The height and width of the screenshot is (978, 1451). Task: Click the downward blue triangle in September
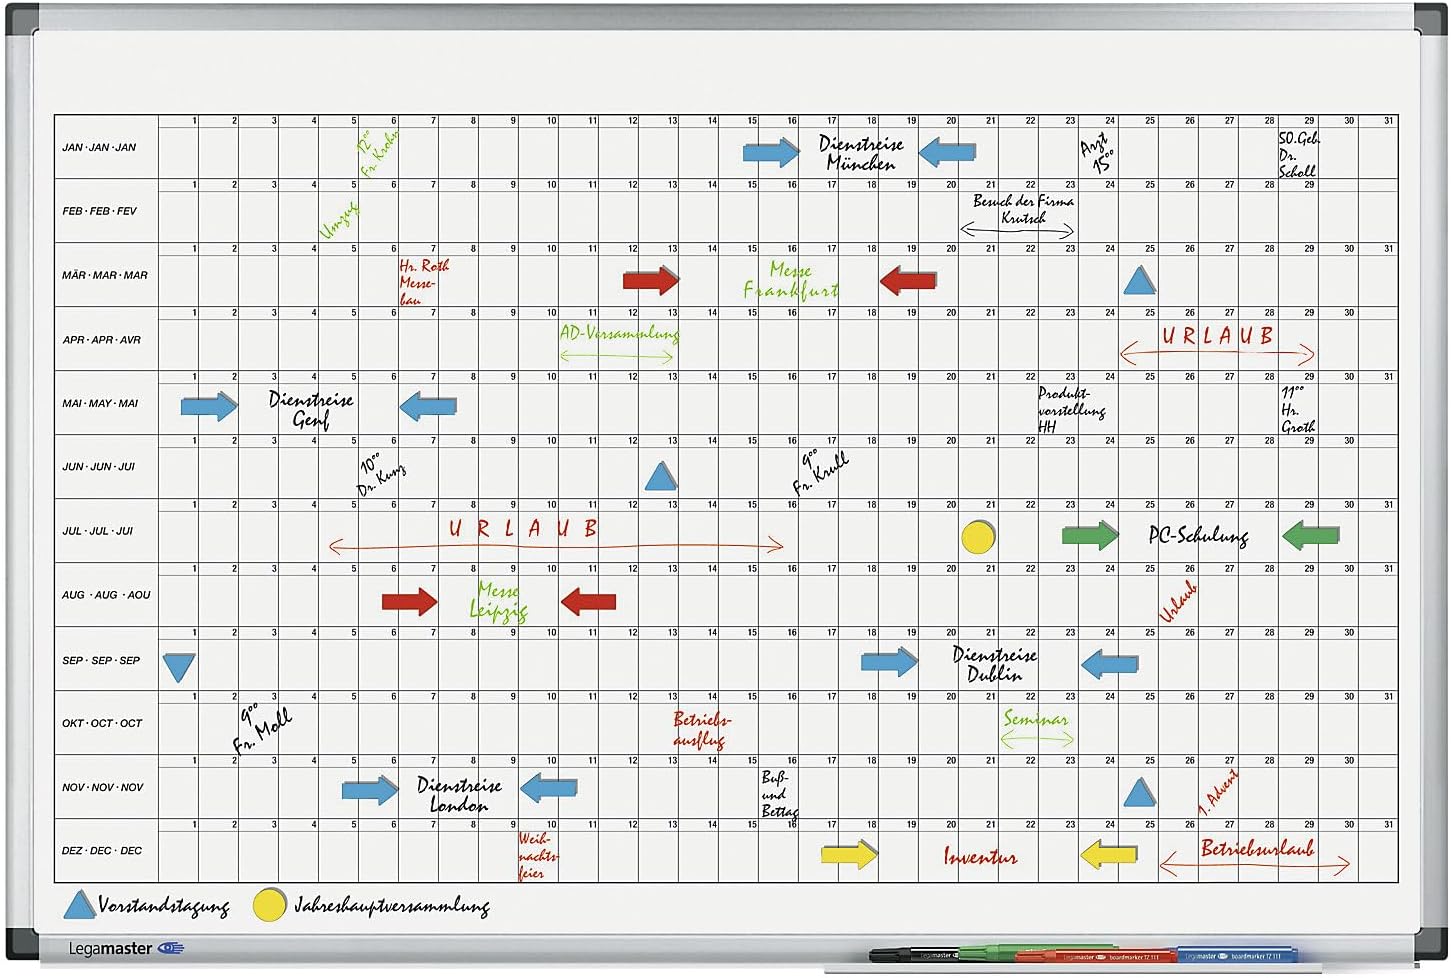[x=179, y=667]
